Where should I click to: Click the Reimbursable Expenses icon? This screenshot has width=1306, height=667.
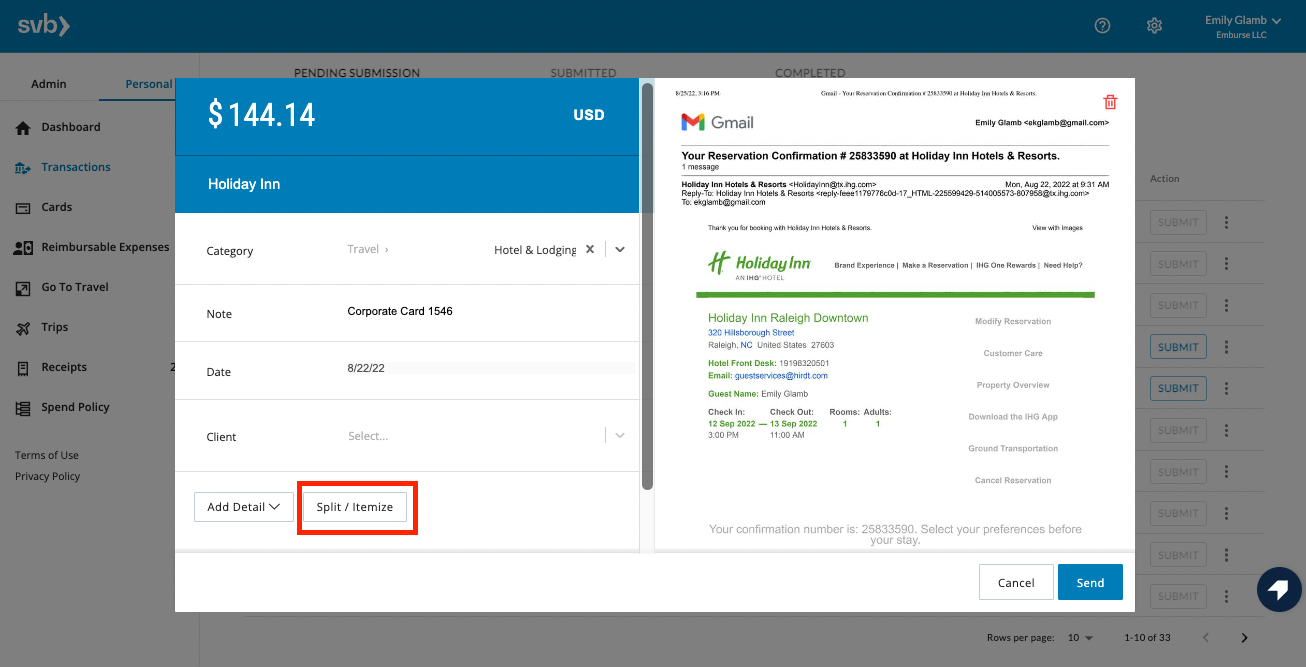click(23, 248)
